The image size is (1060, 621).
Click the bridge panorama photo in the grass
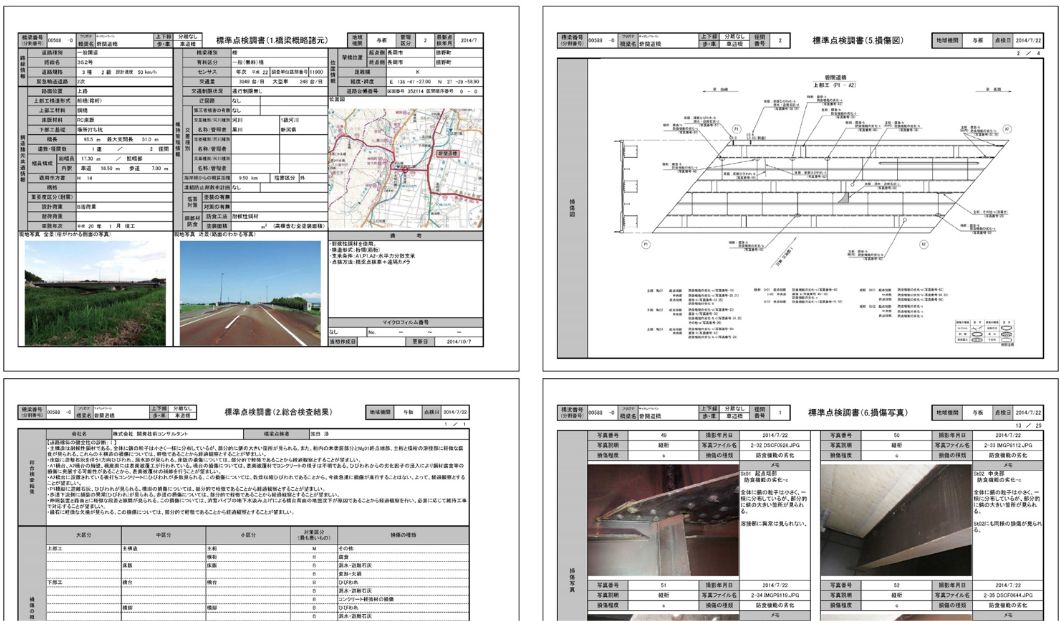95,293
